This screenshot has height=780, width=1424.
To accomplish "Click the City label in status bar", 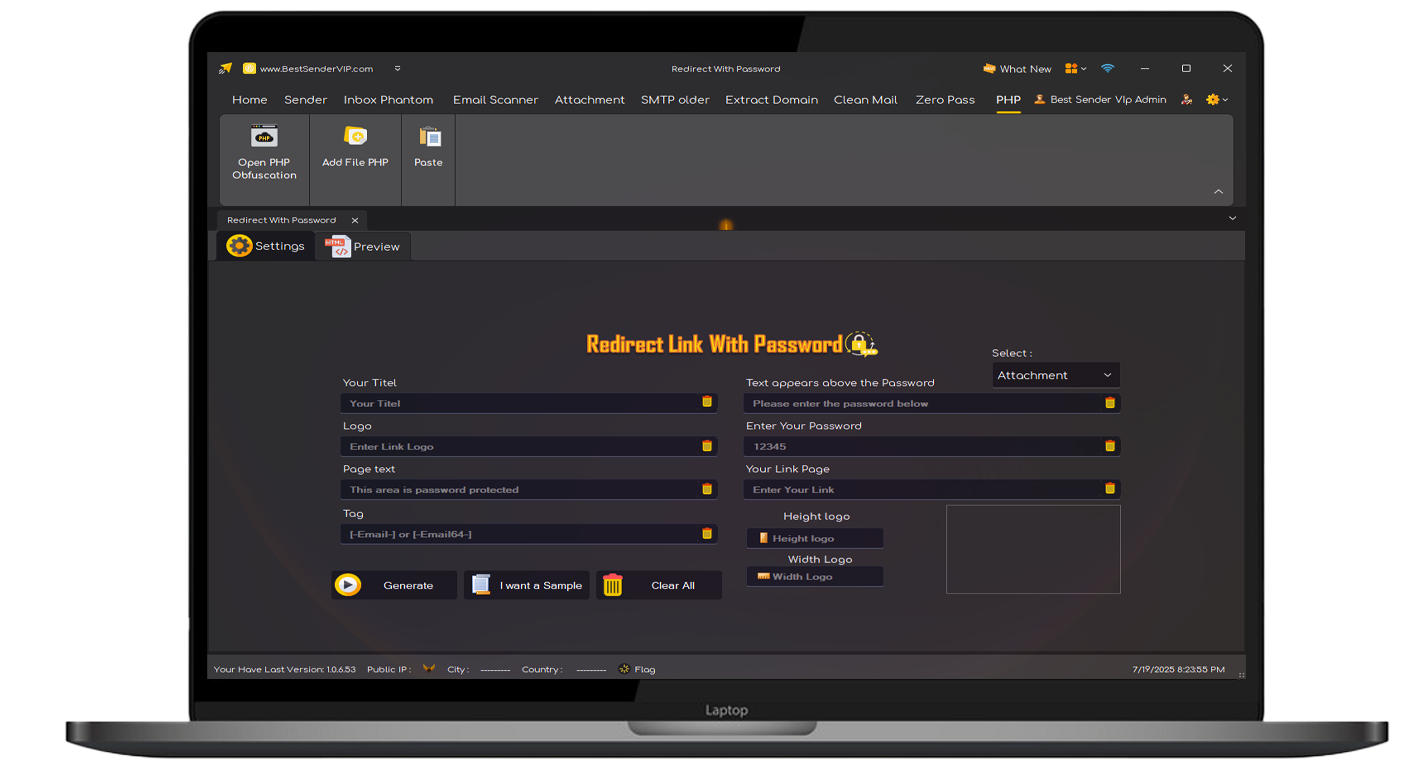I will coord(458,670).
